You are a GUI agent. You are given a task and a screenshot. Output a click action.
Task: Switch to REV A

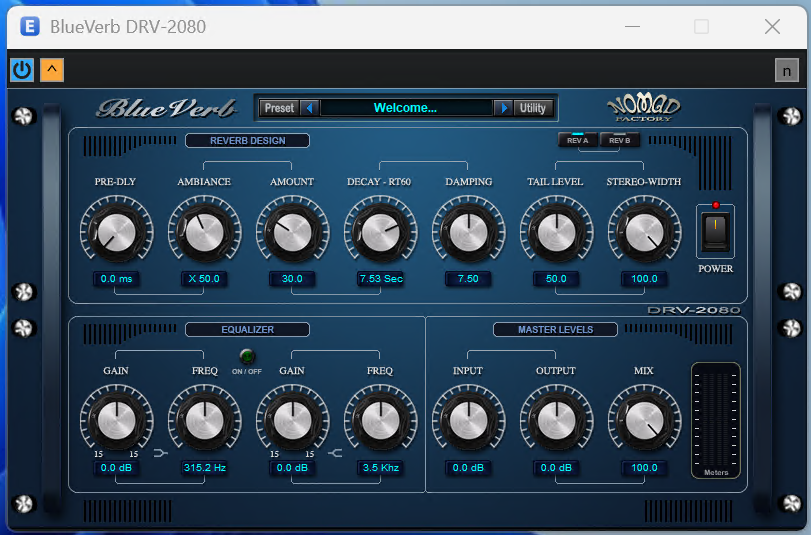click(x=578, y=140)
